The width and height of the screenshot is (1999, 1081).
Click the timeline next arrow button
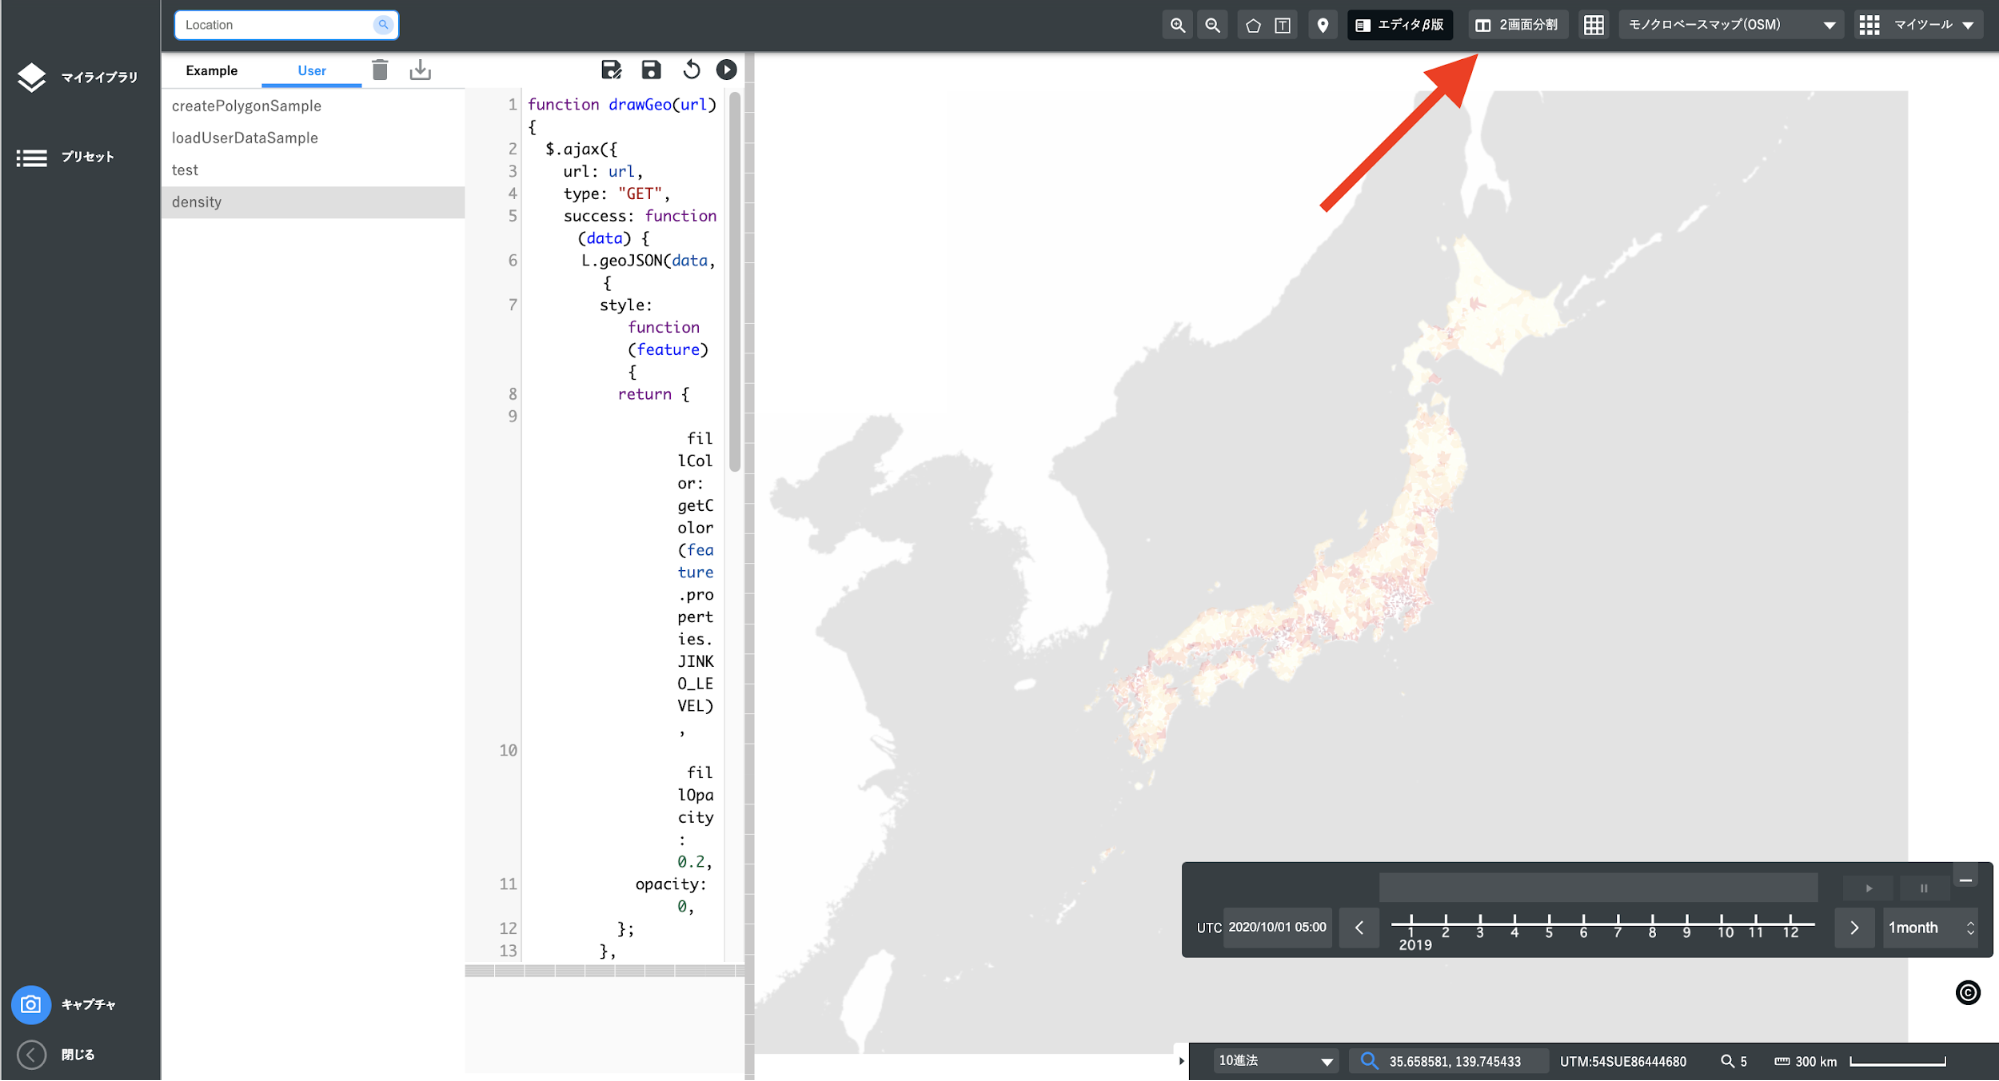point(1854,927)
